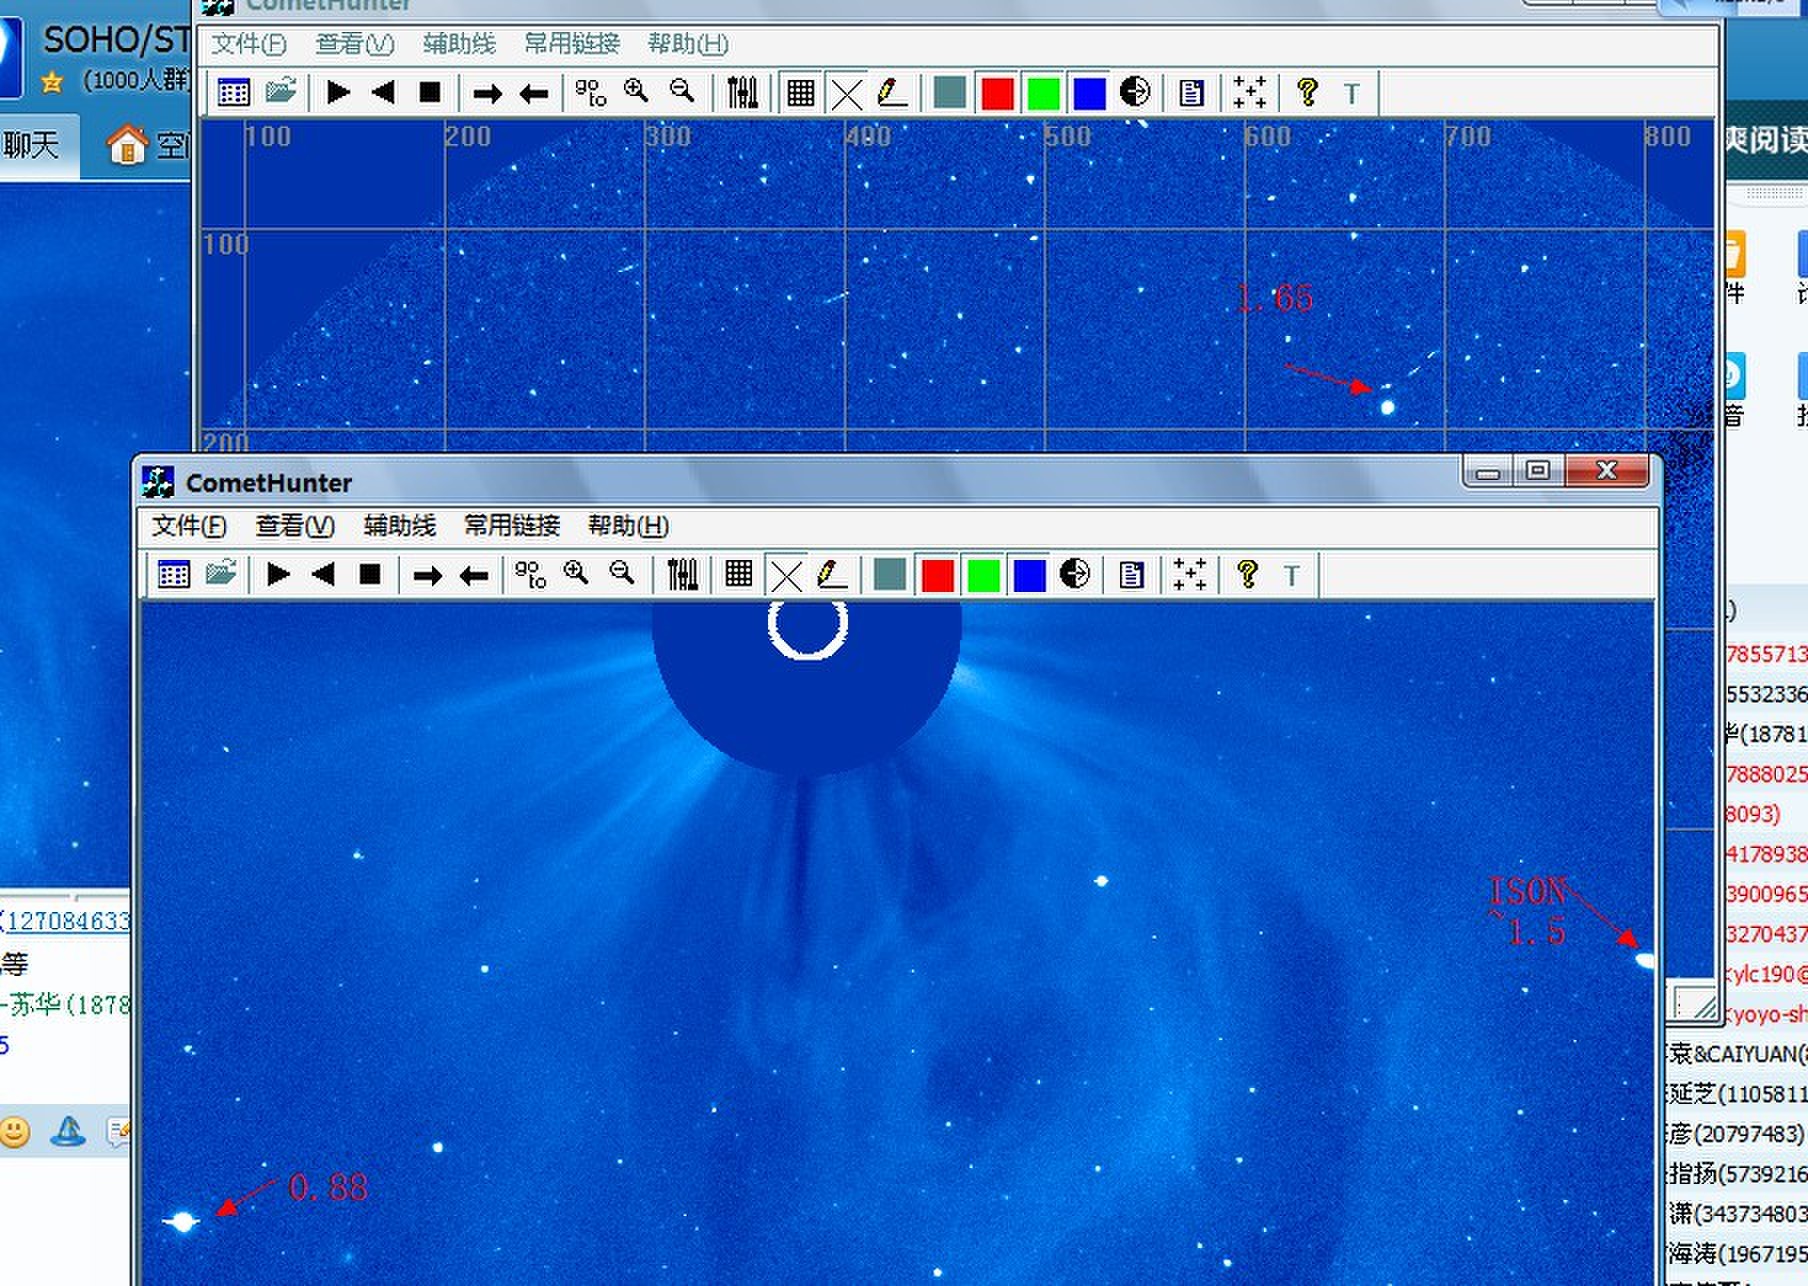Click the star pattern icon in front CometHunter
The image size is (1808, 1286).
[1190, 575]
